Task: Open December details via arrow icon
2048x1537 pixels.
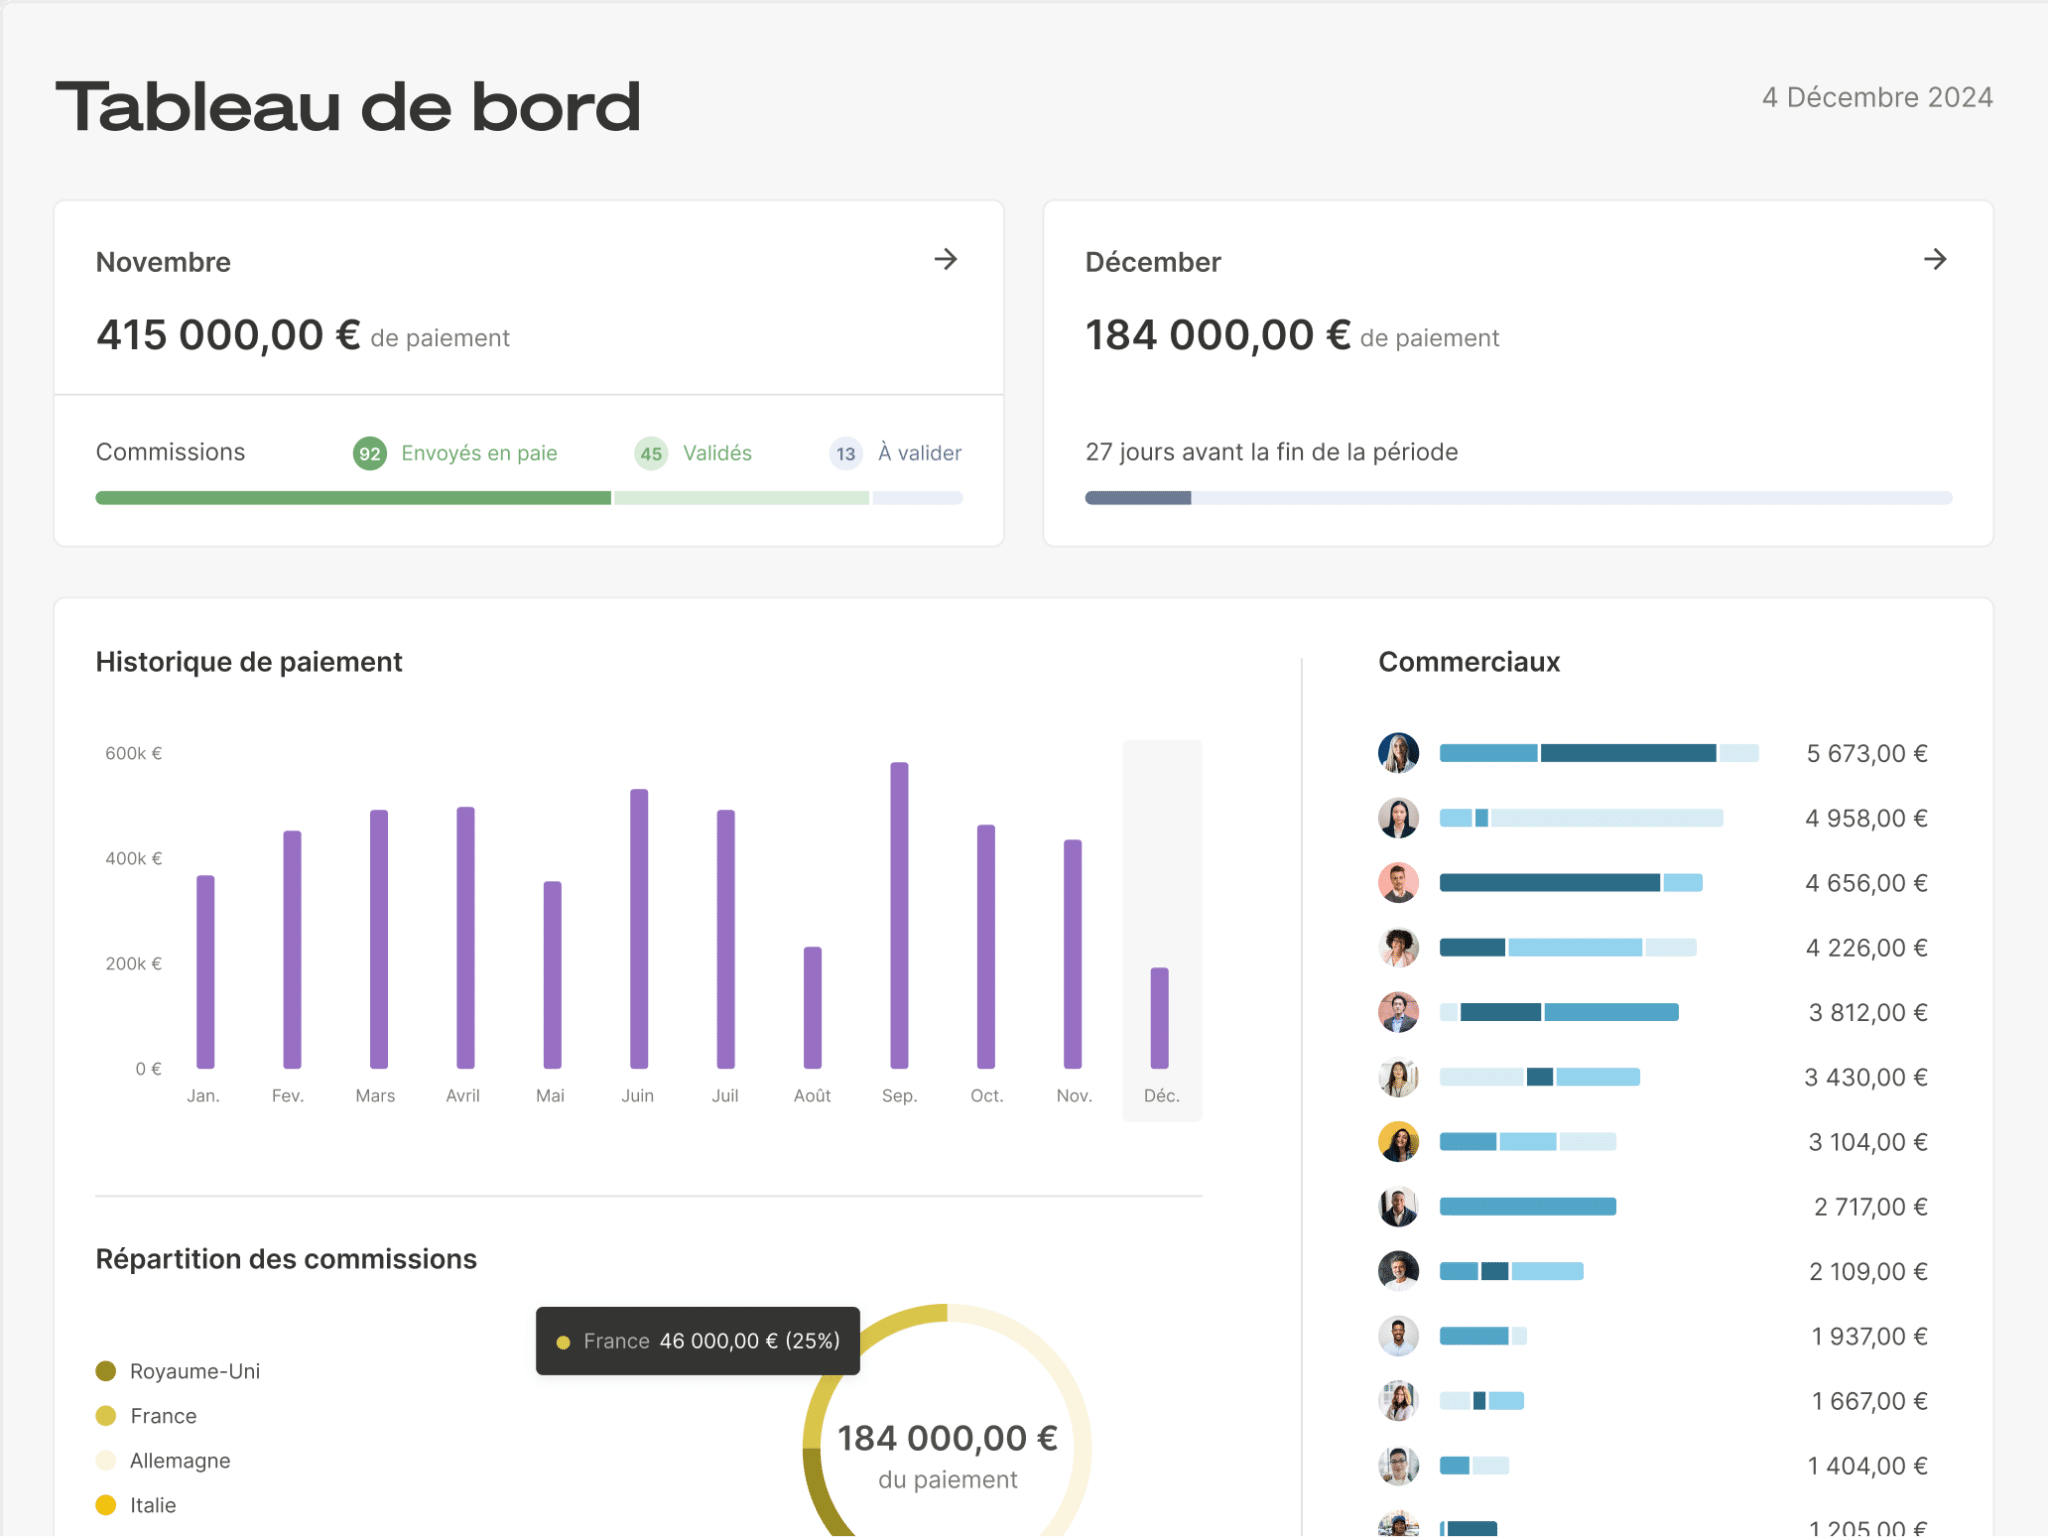Action: pos(1936,260)
